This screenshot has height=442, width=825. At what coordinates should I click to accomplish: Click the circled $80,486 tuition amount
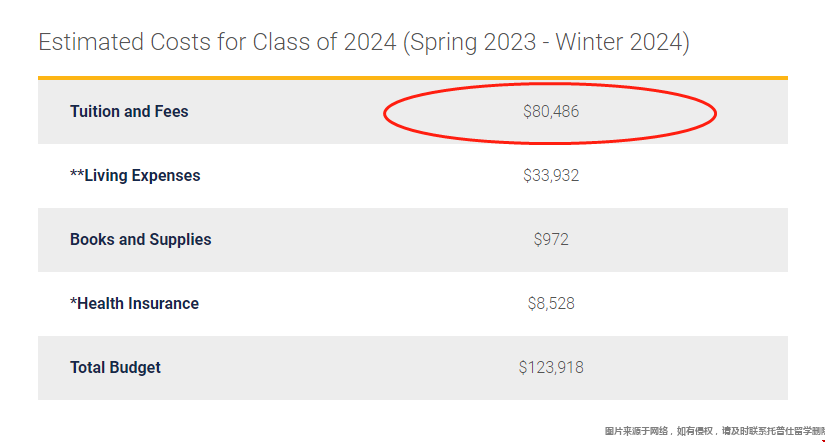point(551,112)
